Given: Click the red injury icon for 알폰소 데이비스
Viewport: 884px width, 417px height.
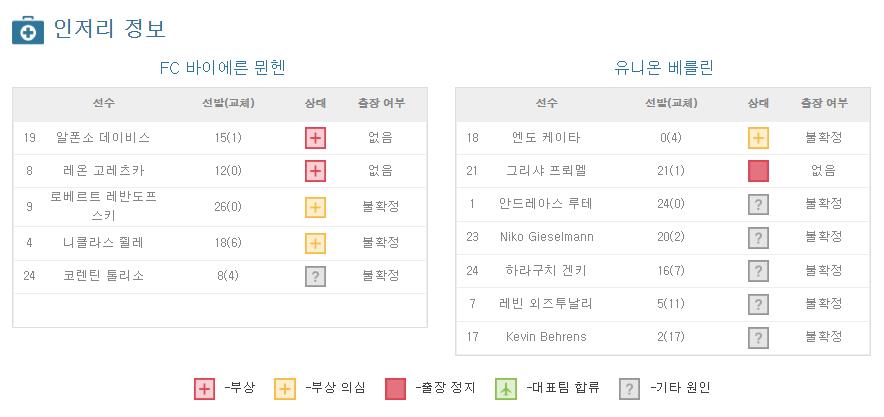Looking at the screenshot, I should [x=316, y=138].
